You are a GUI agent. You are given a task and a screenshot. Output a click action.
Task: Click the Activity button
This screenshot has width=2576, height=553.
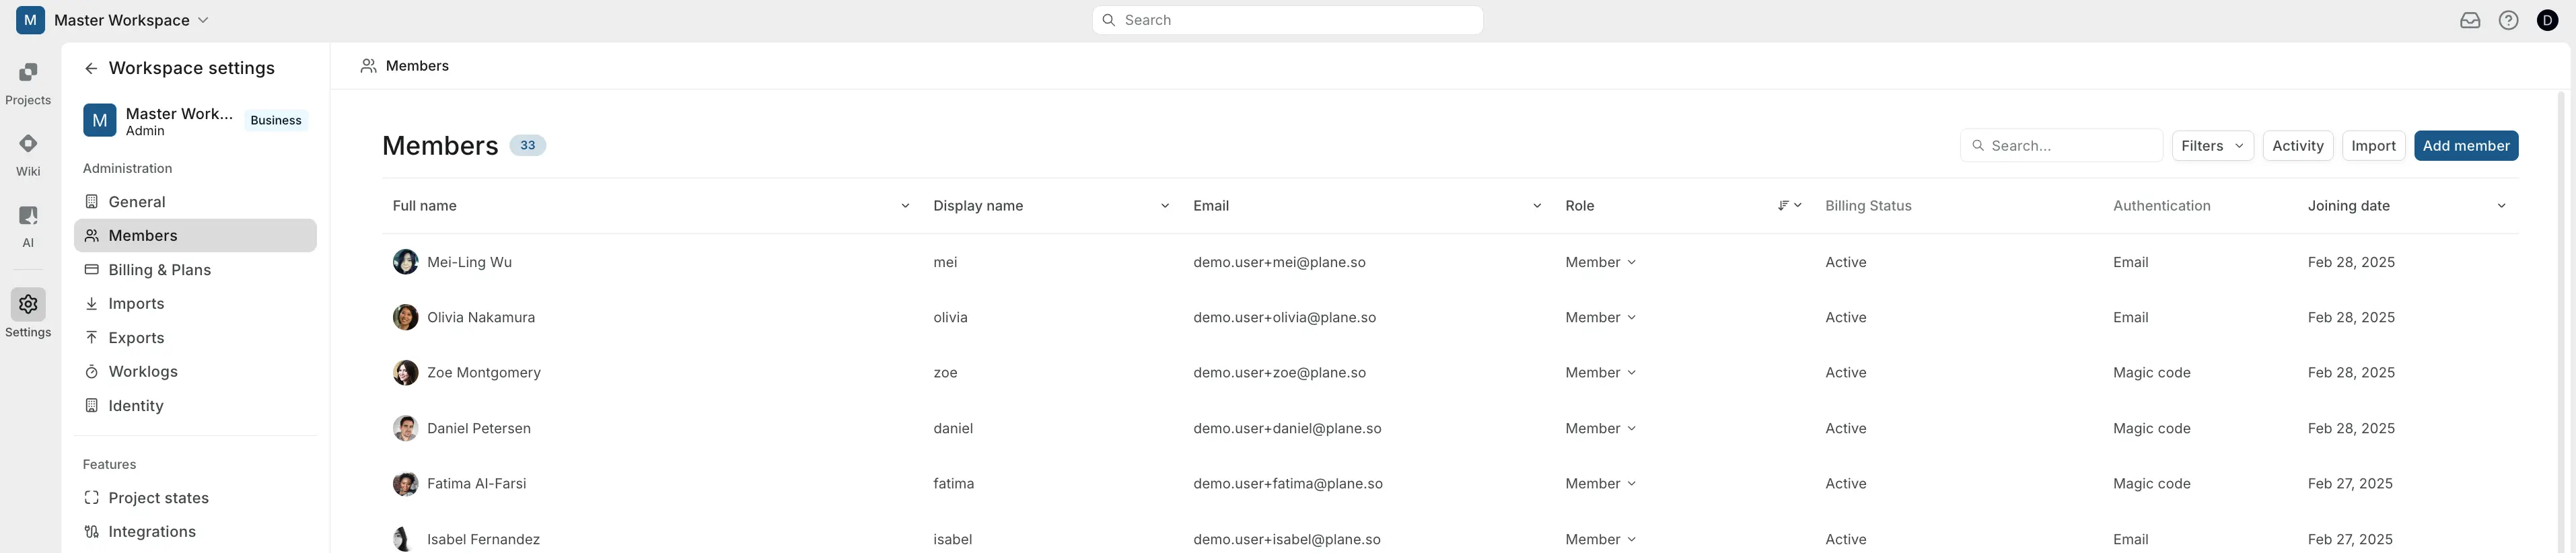(x=2297, y=146)
